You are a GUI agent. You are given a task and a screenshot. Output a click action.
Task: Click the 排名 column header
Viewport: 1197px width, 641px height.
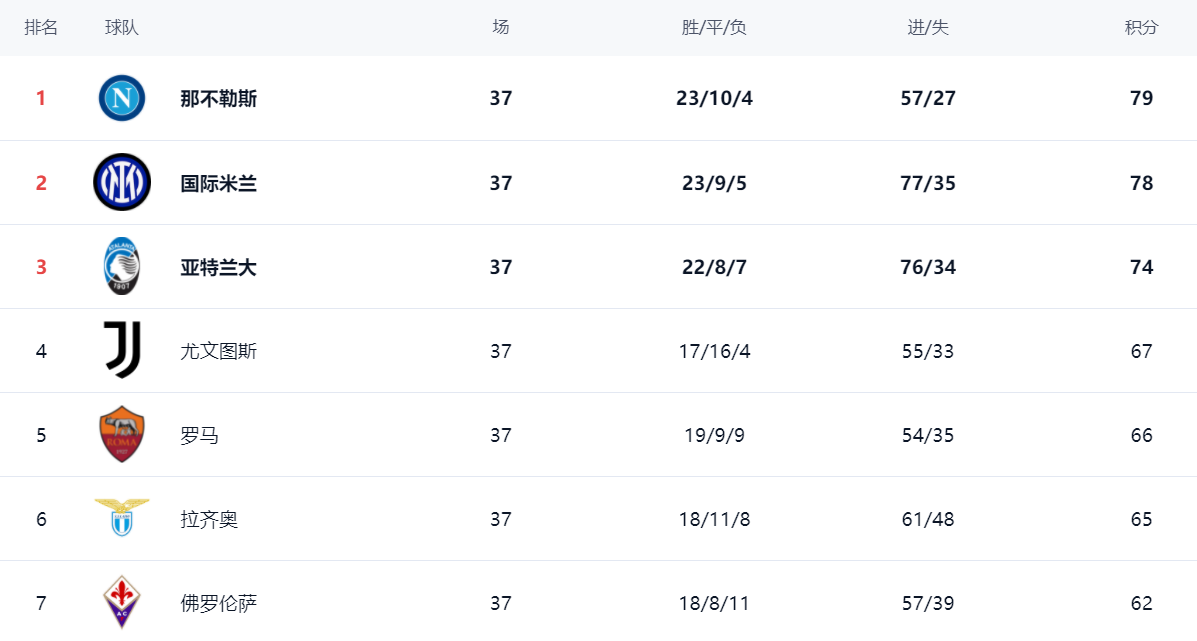tap(41, 27)
